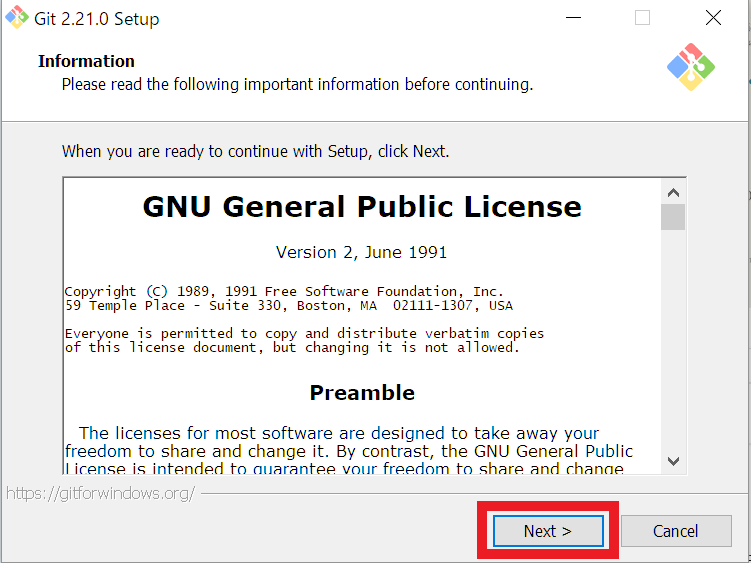This screenshot has height=563, width=751.
Task: Click the "Version 2, June 1991" text
Action: tap(362, 252)
